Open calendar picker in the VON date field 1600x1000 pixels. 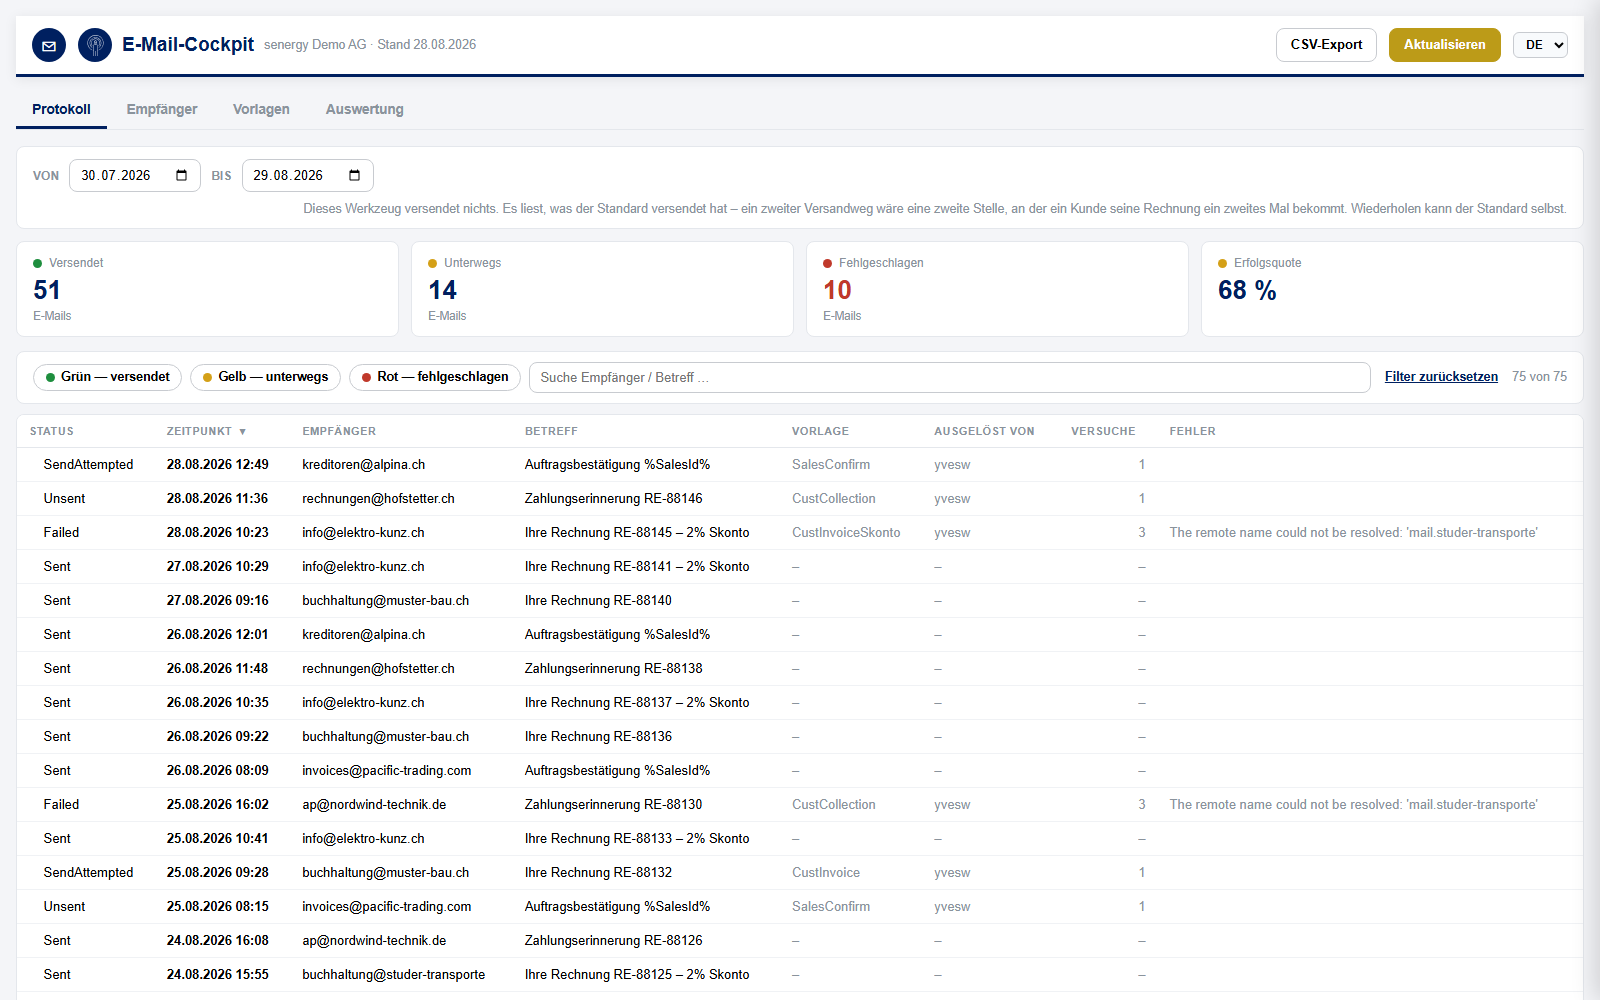pyautogui.click(x=181, y=176)
